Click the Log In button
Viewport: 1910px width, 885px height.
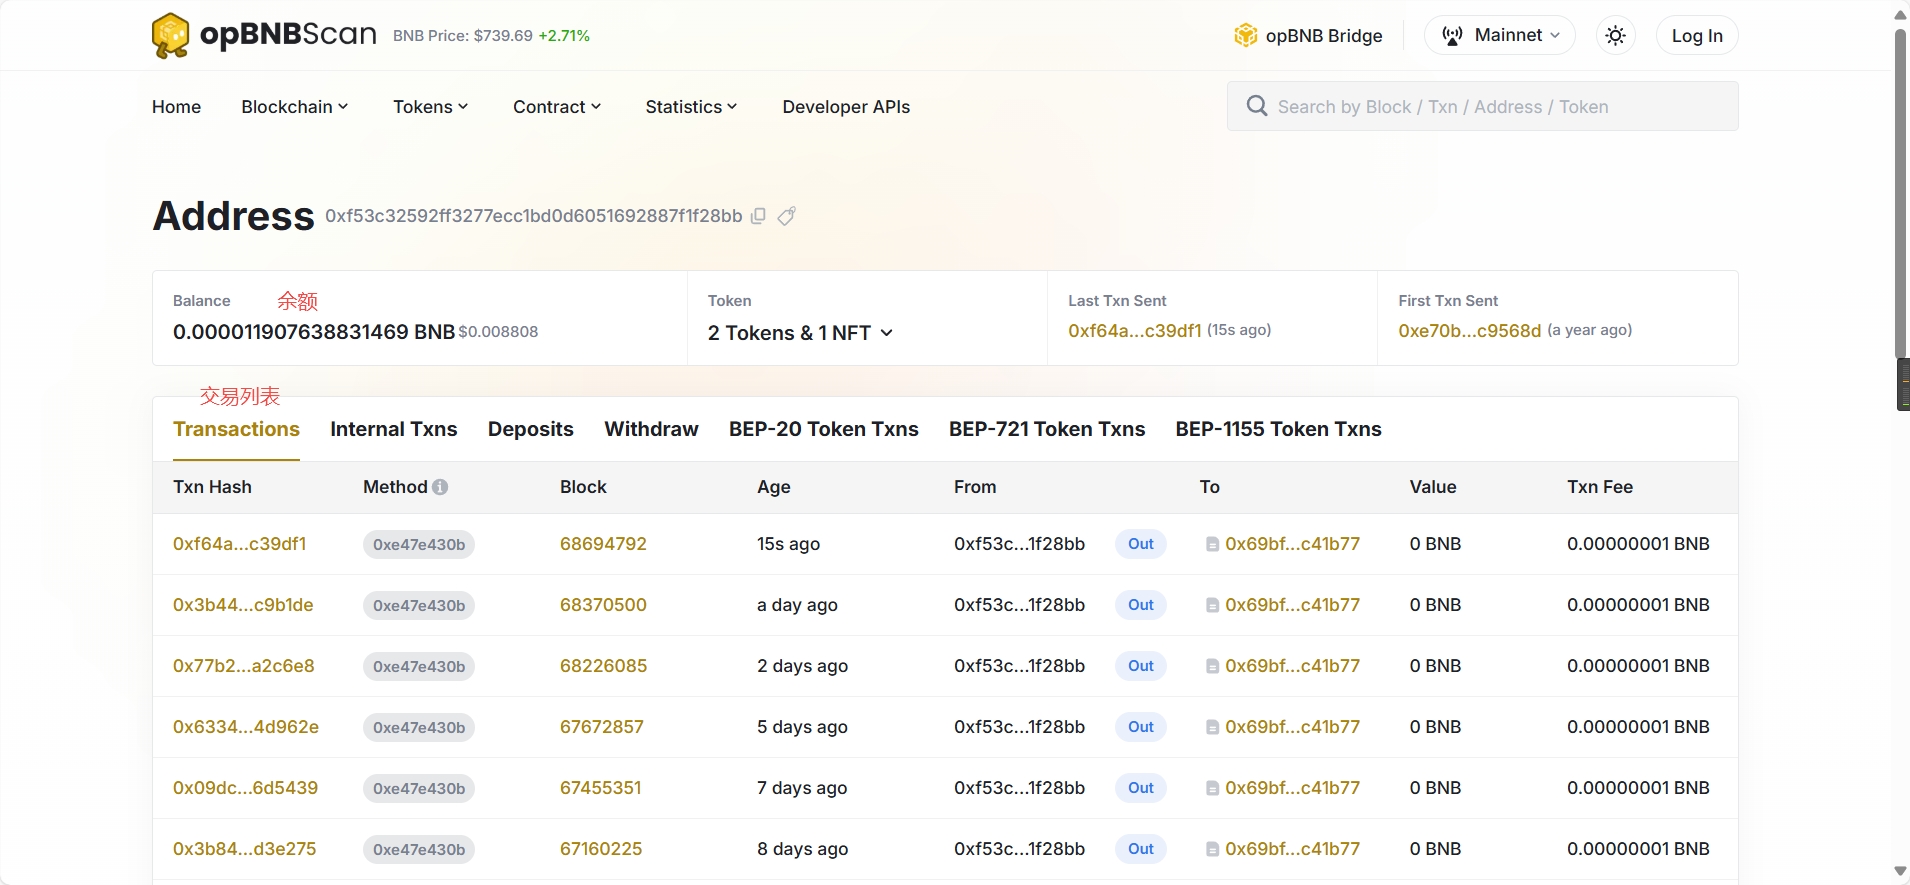pos(1697,36)
